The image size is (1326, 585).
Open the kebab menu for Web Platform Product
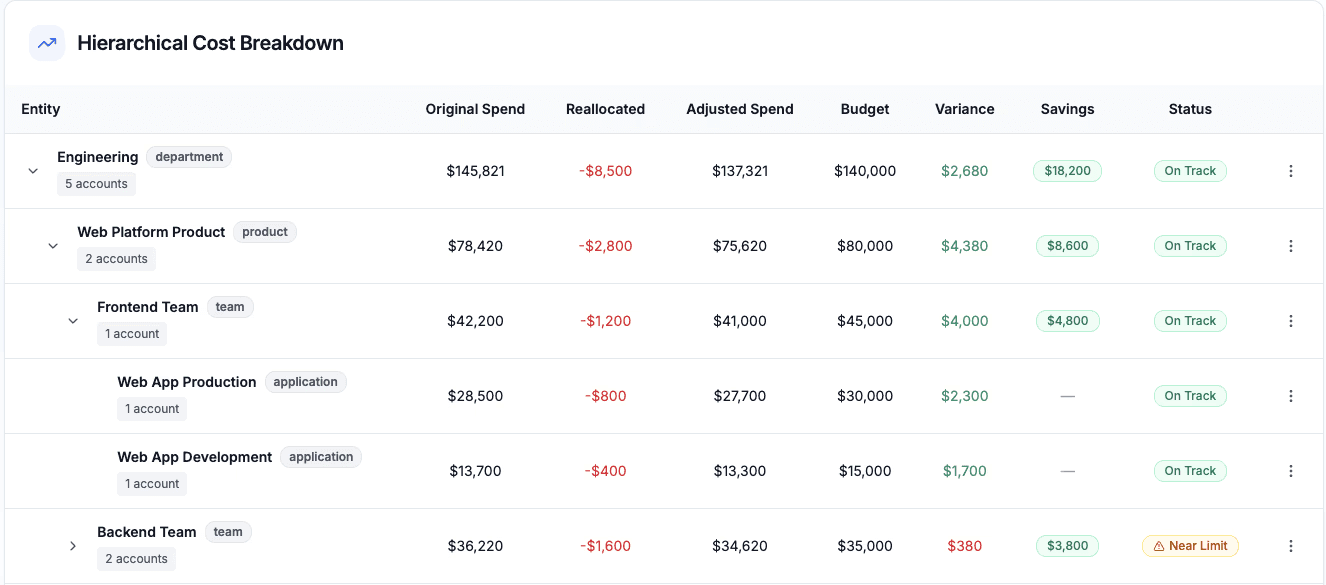1290,246
